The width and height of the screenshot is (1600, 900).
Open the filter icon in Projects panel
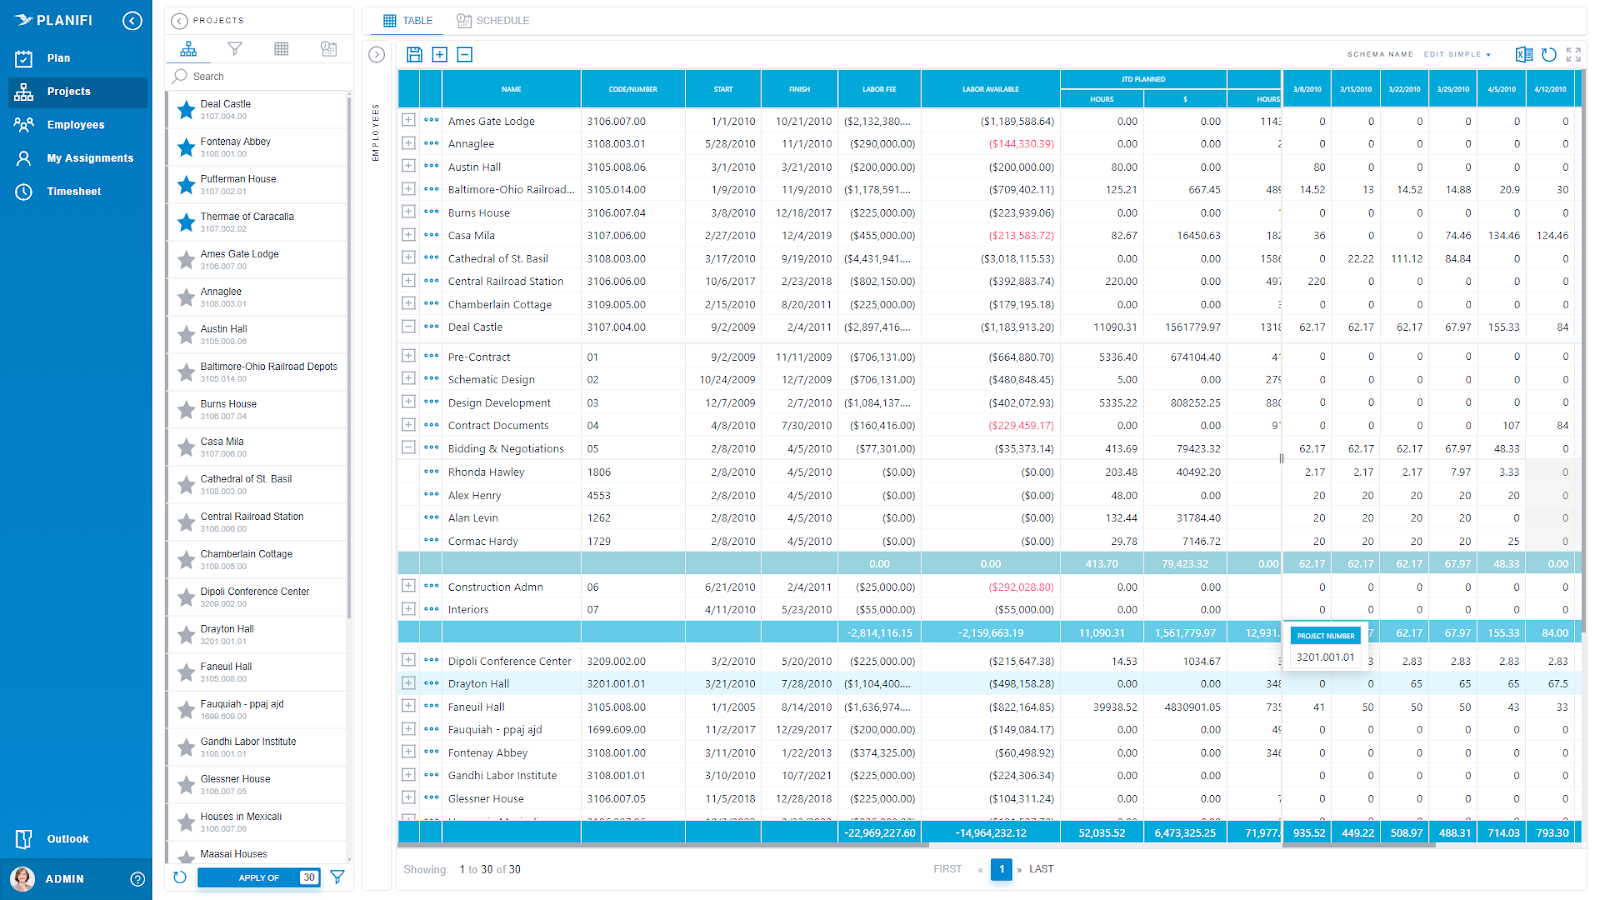(x=235, y=48)
